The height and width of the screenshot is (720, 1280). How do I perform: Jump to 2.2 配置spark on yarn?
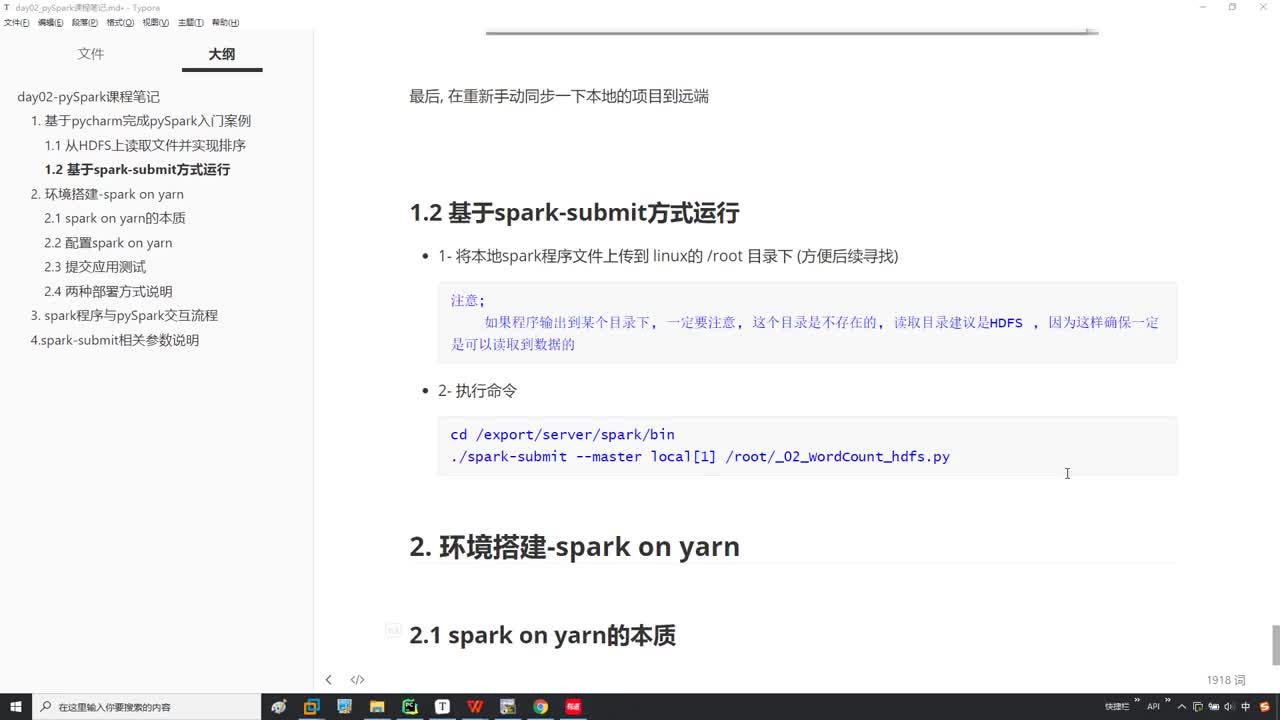pyautogui.click(x=108, y=243)
